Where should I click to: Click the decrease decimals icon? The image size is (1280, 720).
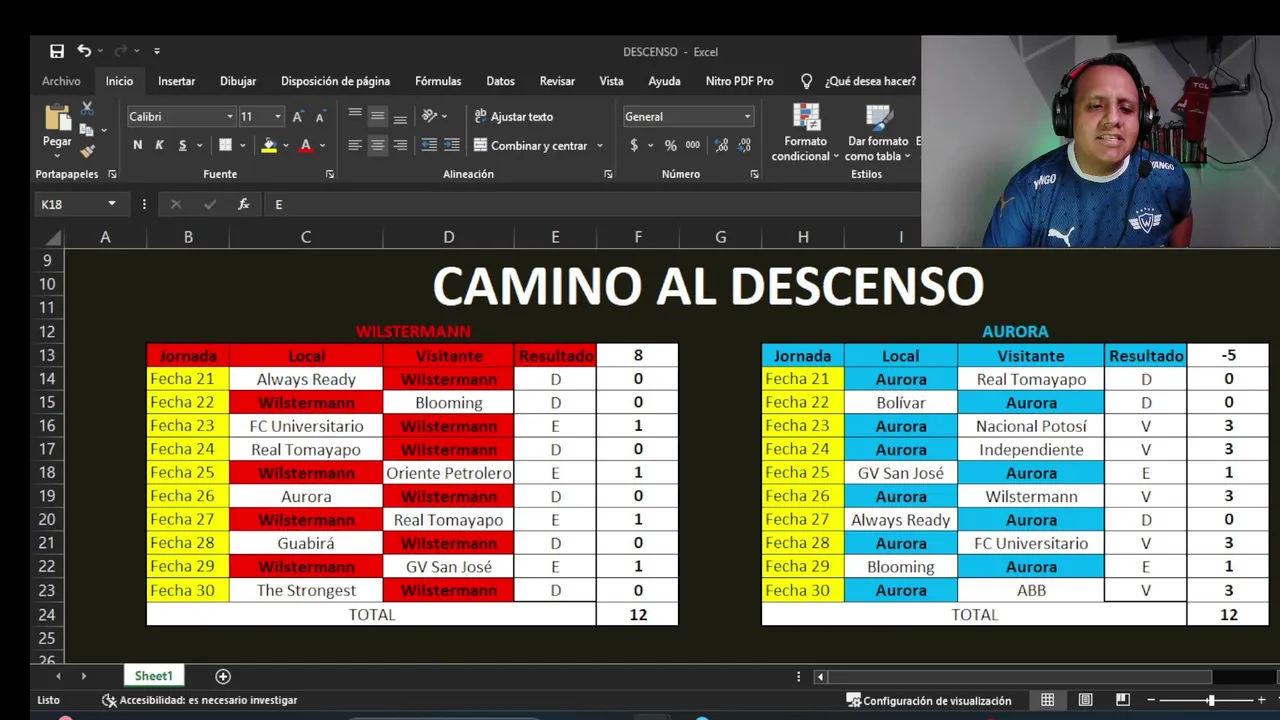tap(746, 145)
